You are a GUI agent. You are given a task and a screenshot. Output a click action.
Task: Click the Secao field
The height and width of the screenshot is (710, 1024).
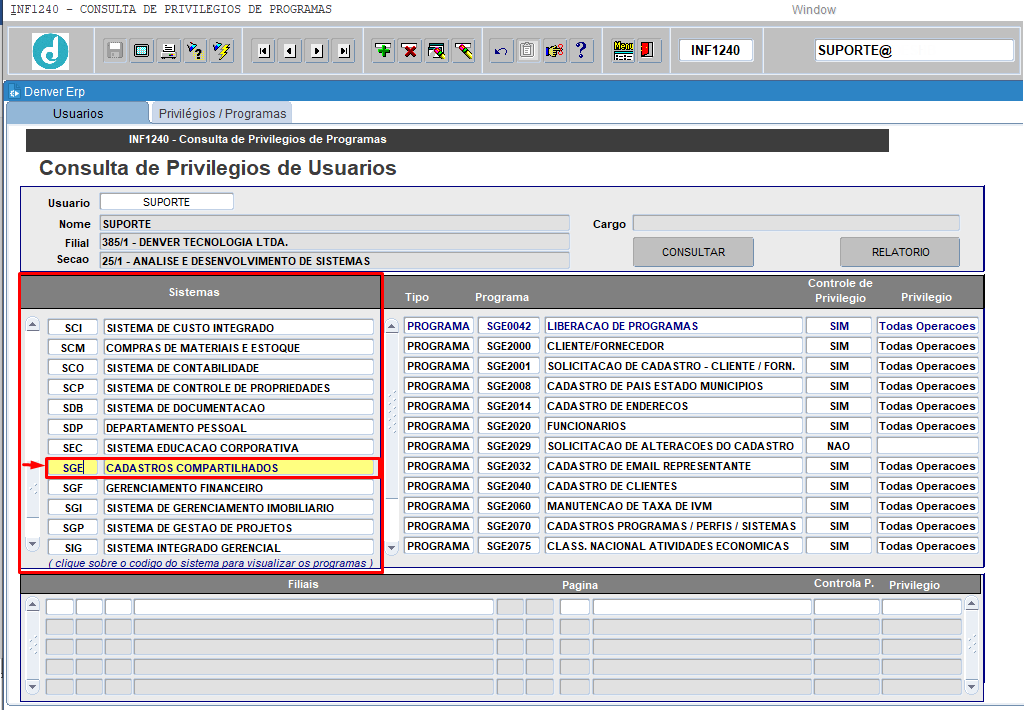click(x=334, y=261)
